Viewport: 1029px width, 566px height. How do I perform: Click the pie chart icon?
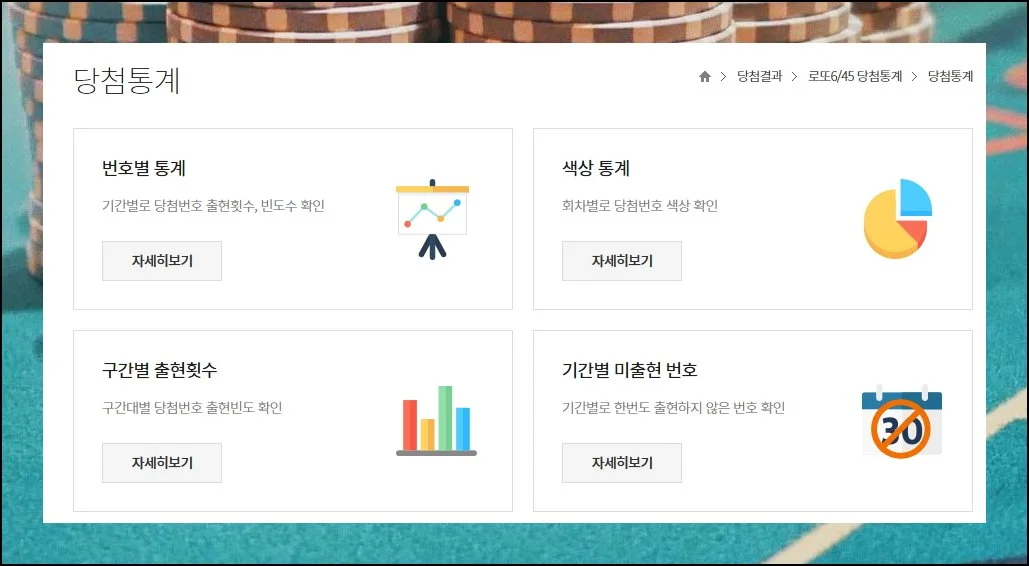point(897,219)
